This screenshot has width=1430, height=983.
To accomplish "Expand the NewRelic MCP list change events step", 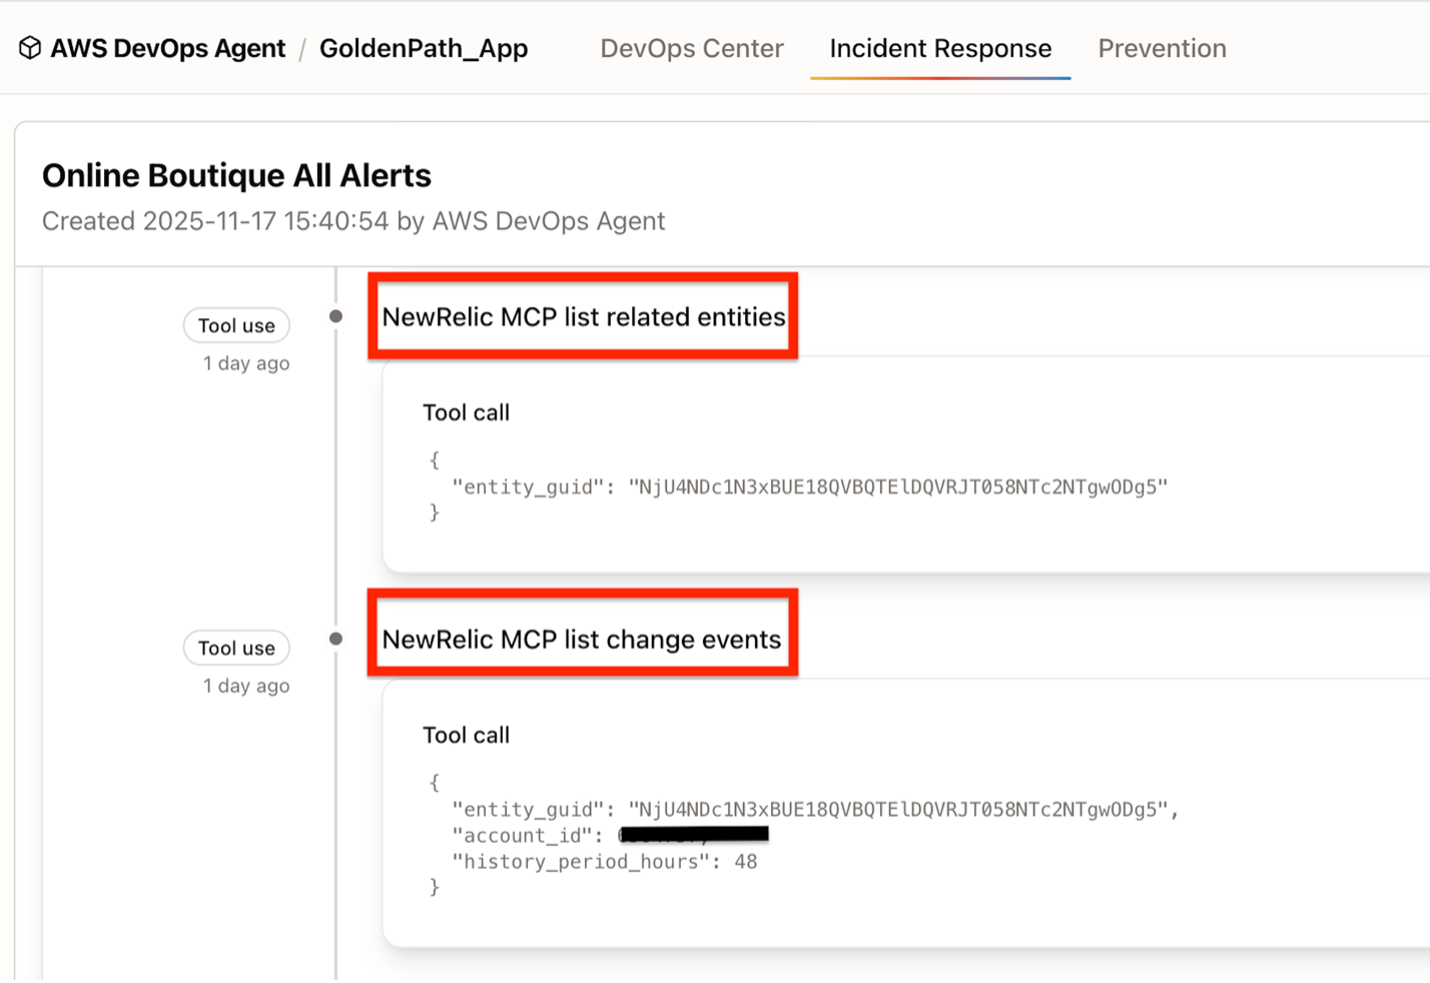I will pos(583,638).
